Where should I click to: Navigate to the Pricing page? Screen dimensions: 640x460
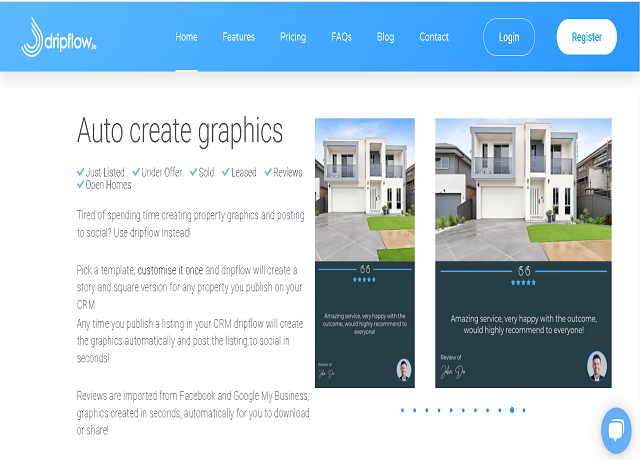point(293,37)
